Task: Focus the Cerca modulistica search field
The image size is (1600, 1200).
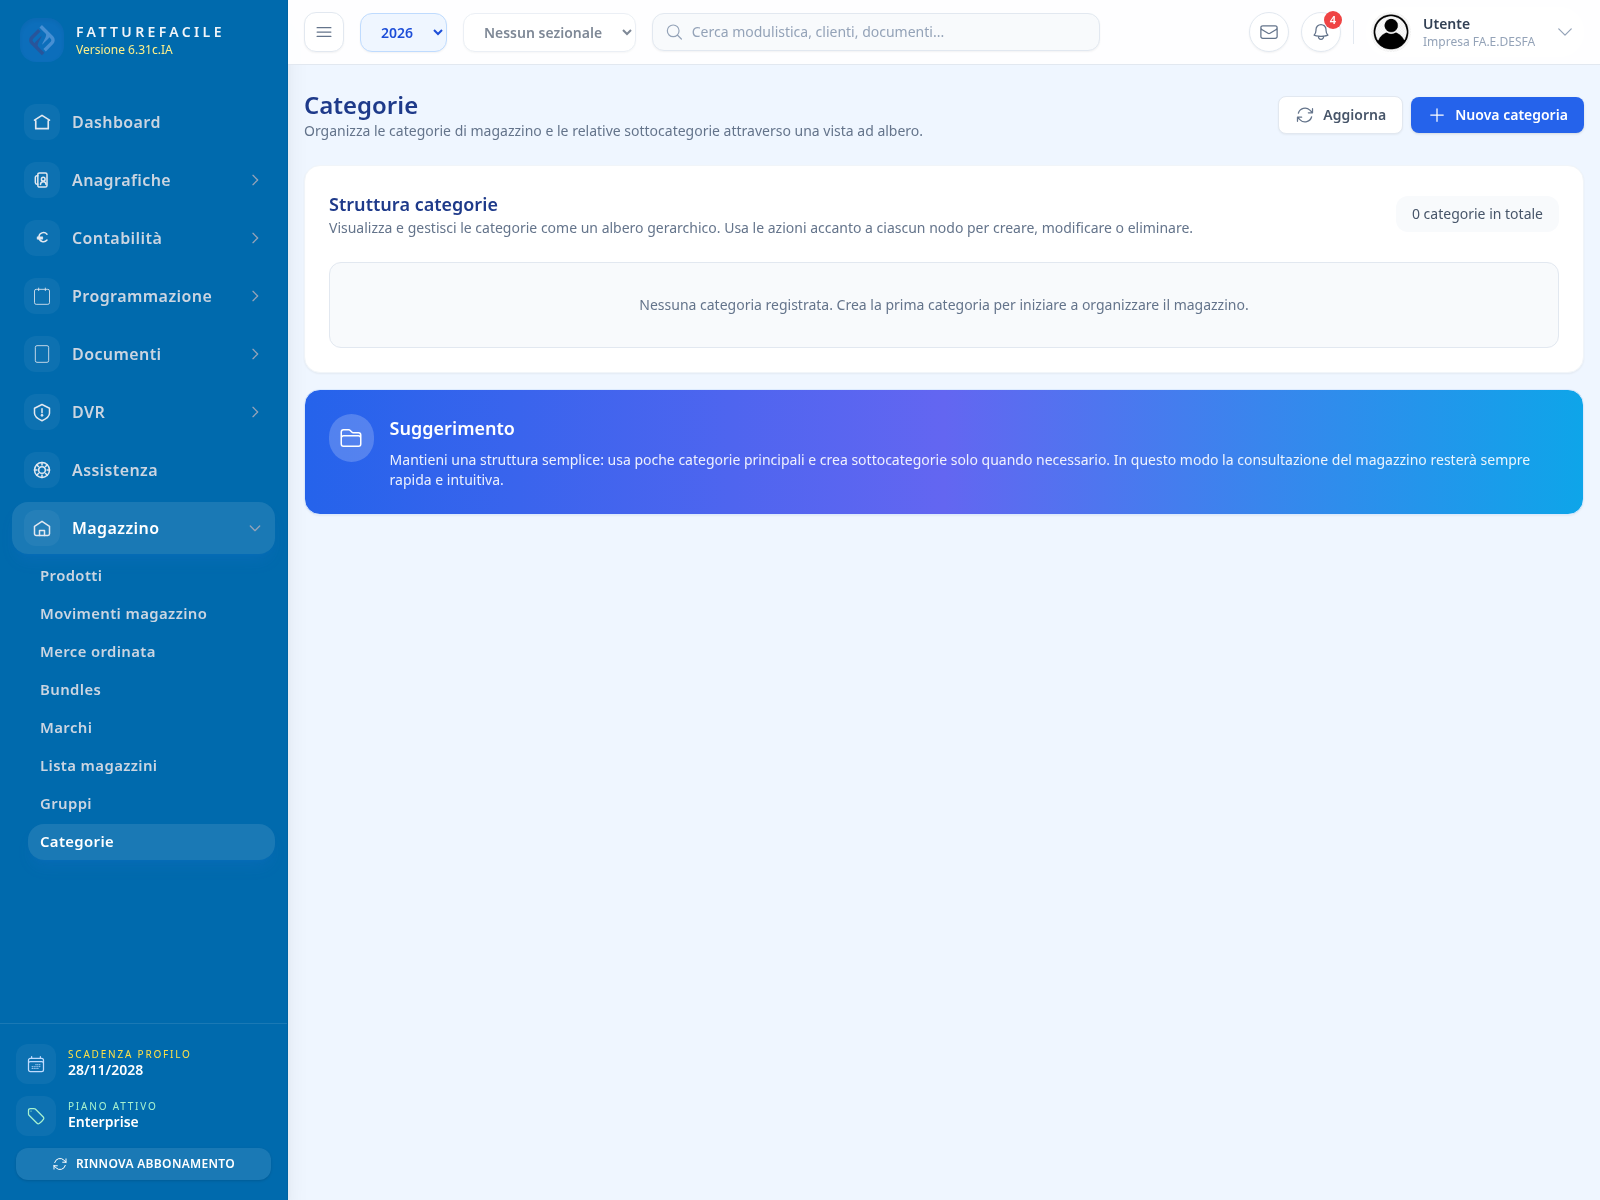Action: [876, 32]
